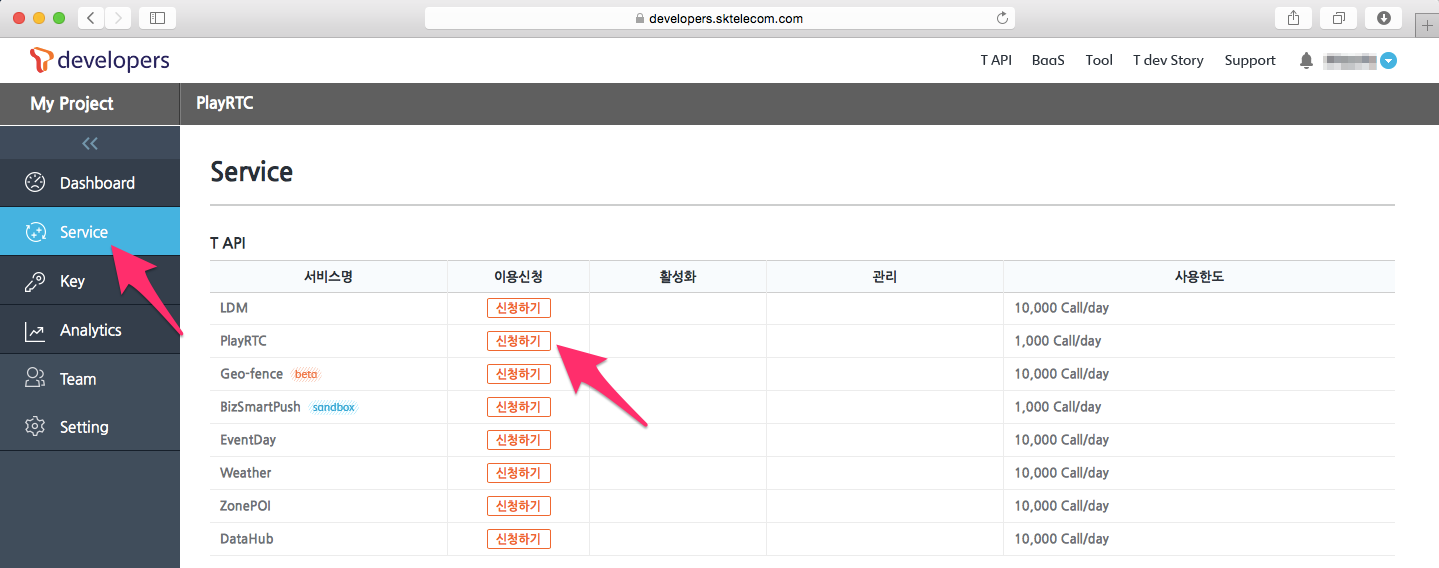1439x568 pixels.
Task: Open Safari share button
Action: pos(1293,18)
